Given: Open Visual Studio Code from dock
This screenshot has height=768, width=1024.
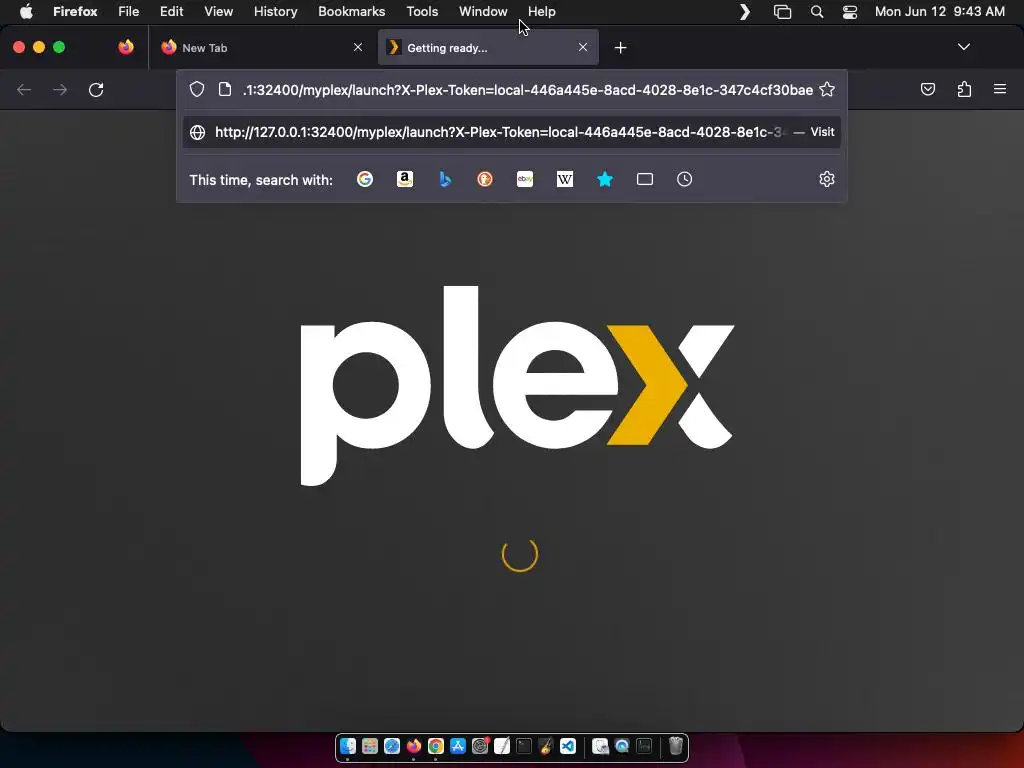Looking at the screenshot, I should (568, 746).
